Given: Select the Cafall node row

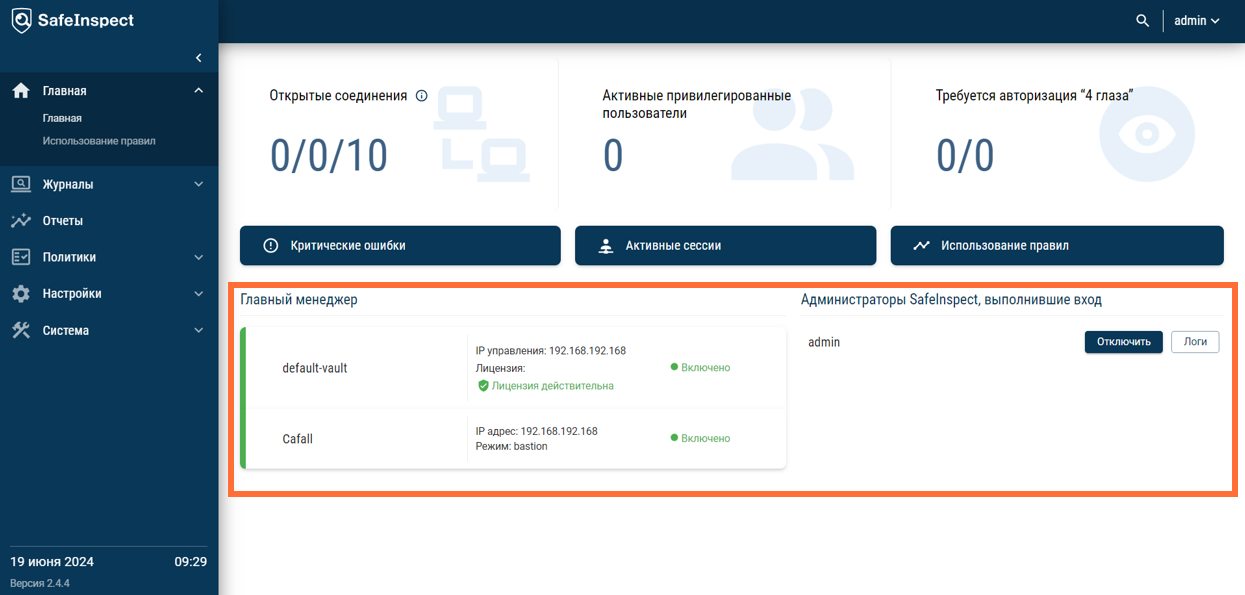Looking at the screenshot, I should 514,438.
